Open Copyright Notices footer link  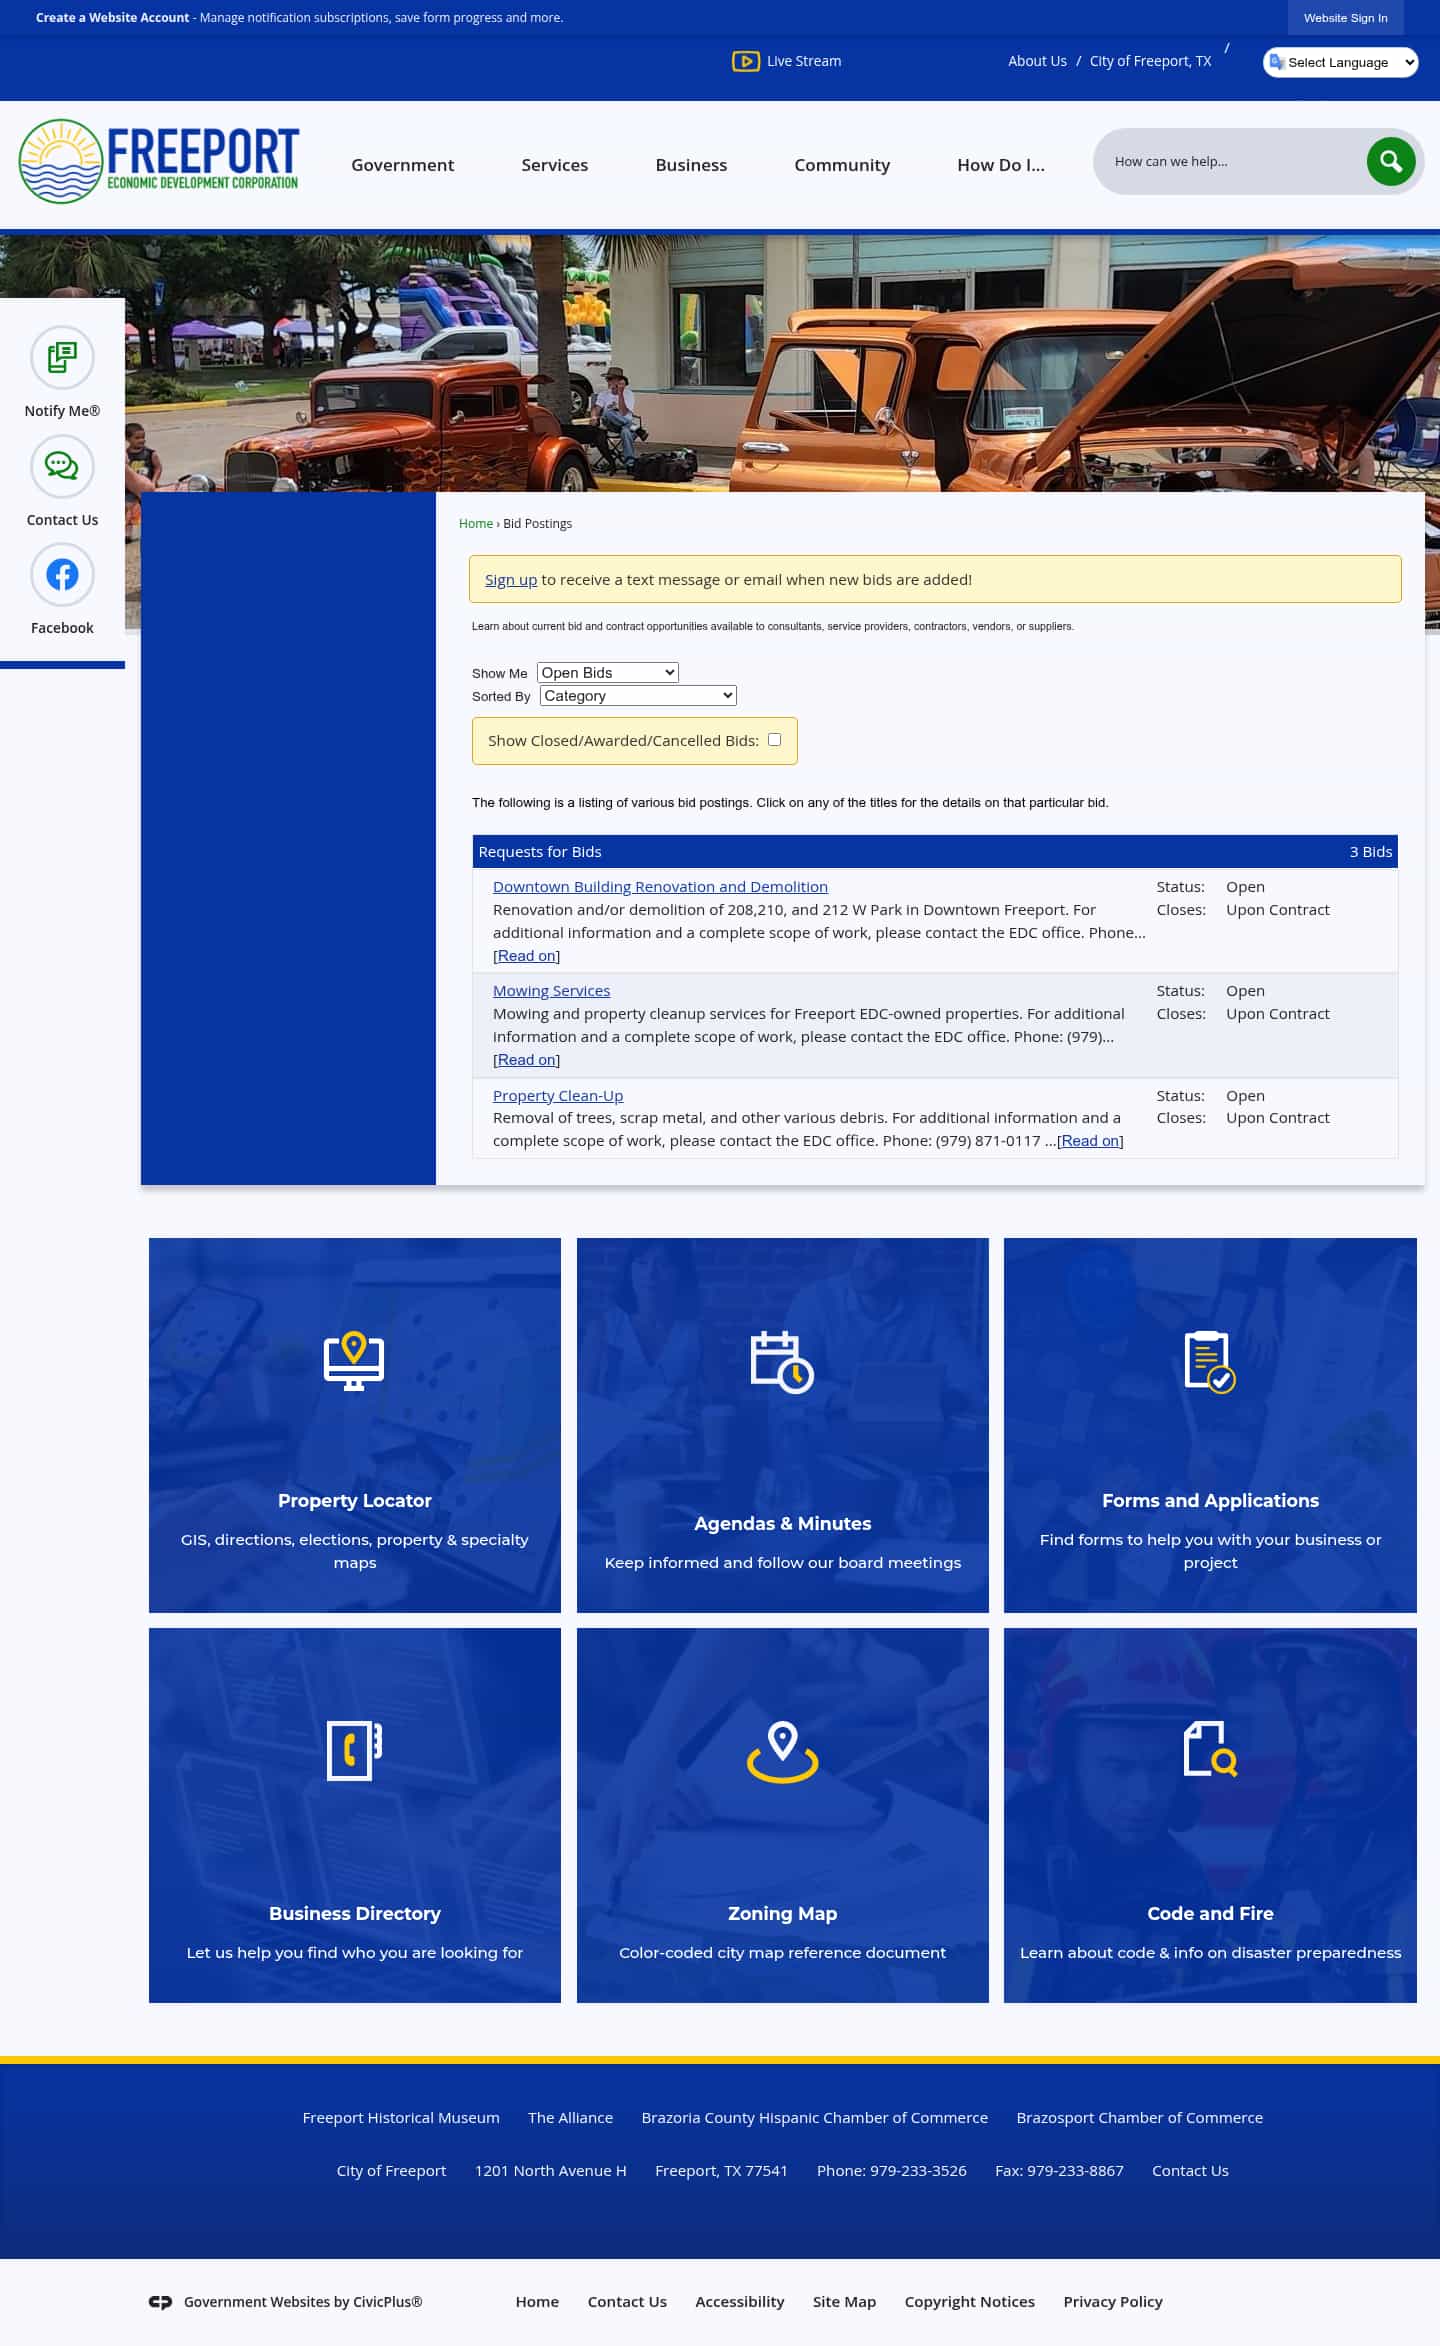click(969, 2301)
